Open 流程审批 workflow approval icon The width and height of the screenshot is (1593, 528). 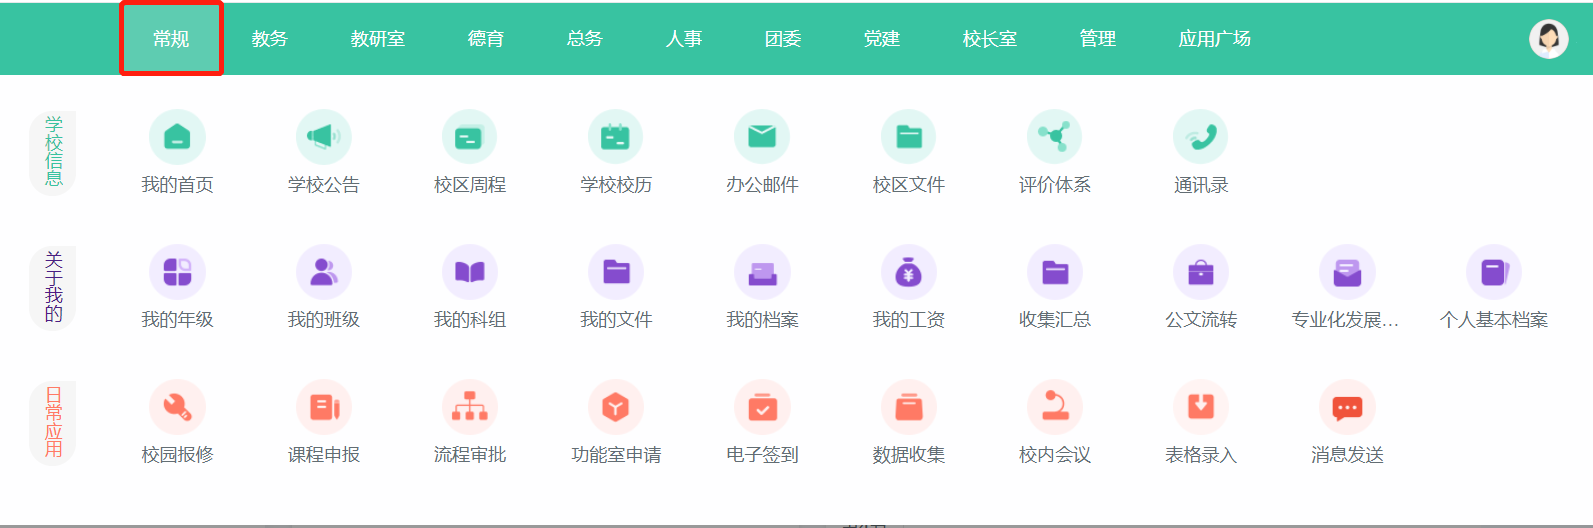tap(469, 407)
